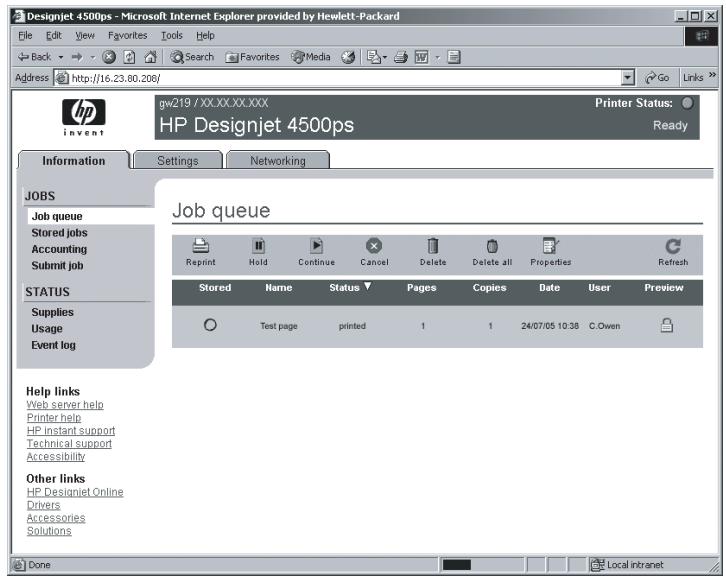Open the Favorites toolbar button
The height and width of the screenshot is (578, 726).
click(252, 57)
